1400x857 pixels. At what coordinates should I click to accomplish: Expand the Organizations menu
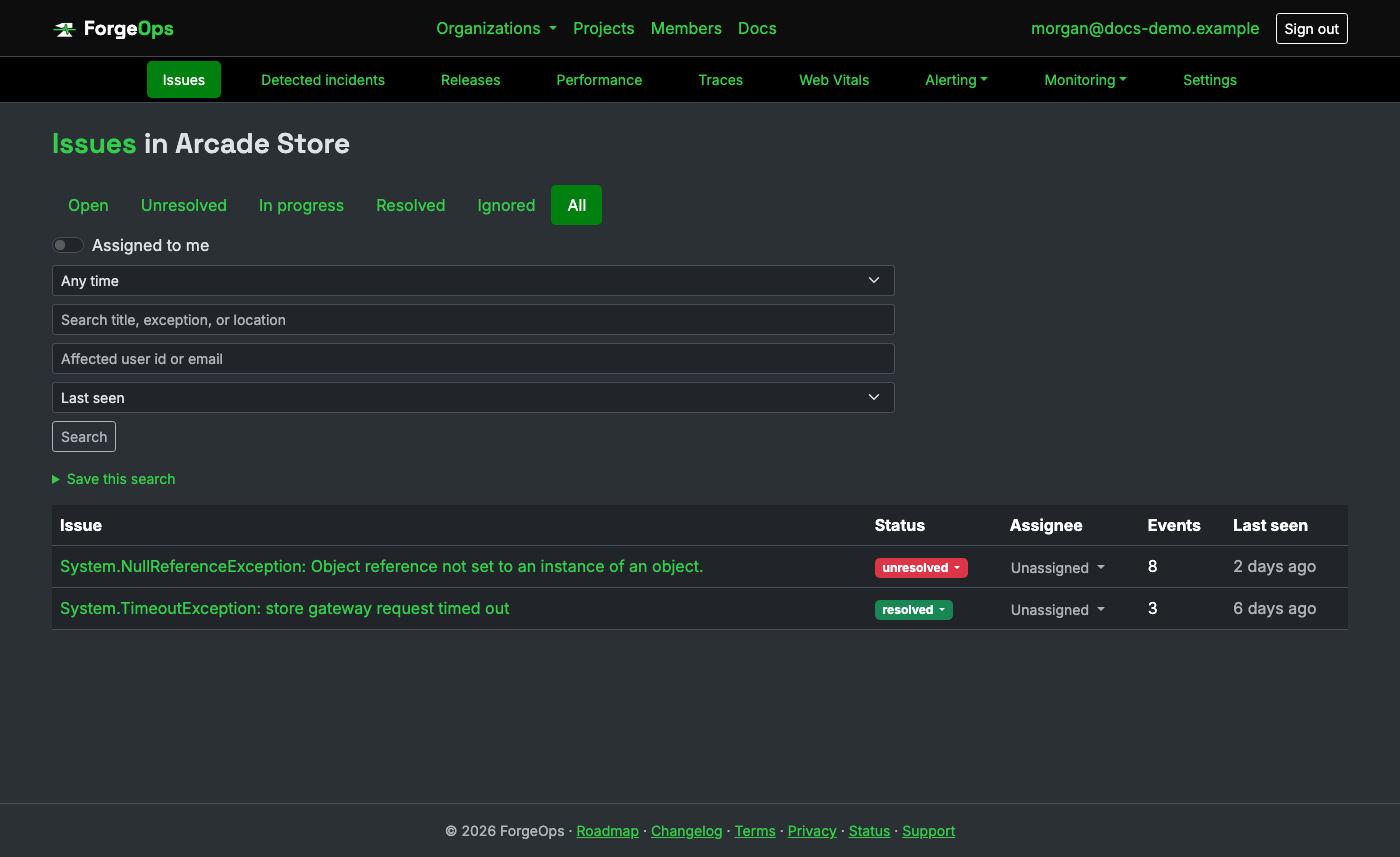(x=496, y=29)
